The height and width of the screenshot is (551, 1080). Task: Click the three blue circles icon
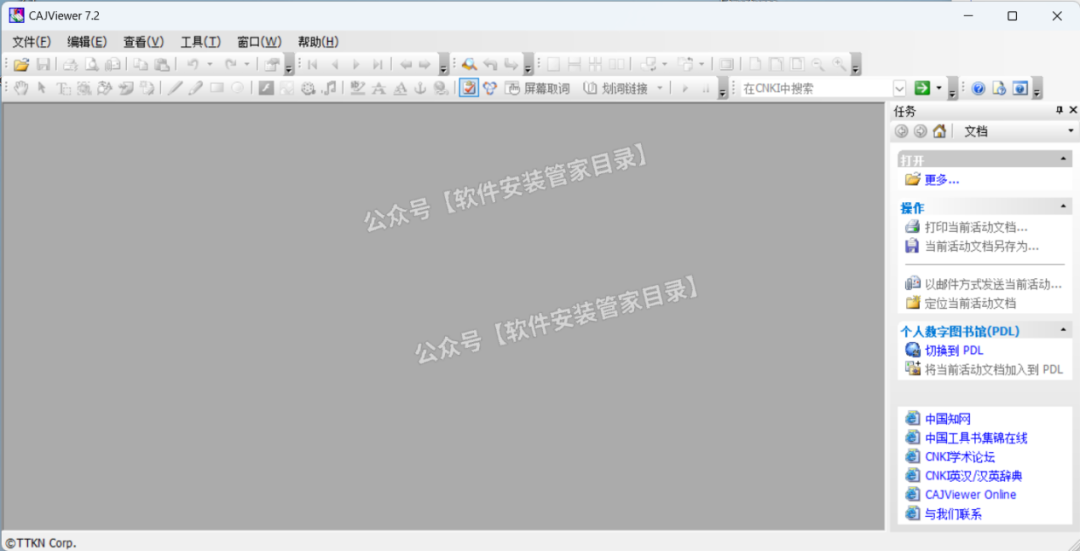coord(490,88)
